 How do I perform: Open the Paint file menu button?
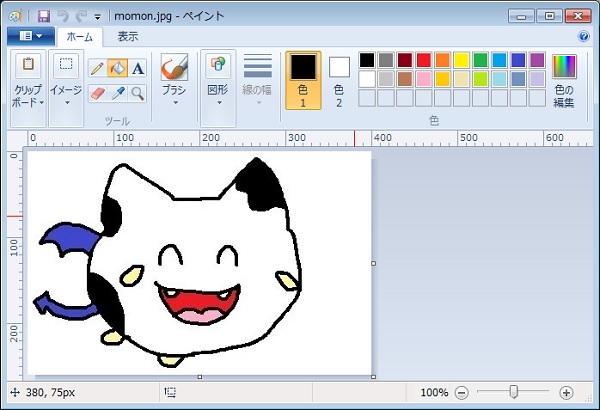[31, 36]
